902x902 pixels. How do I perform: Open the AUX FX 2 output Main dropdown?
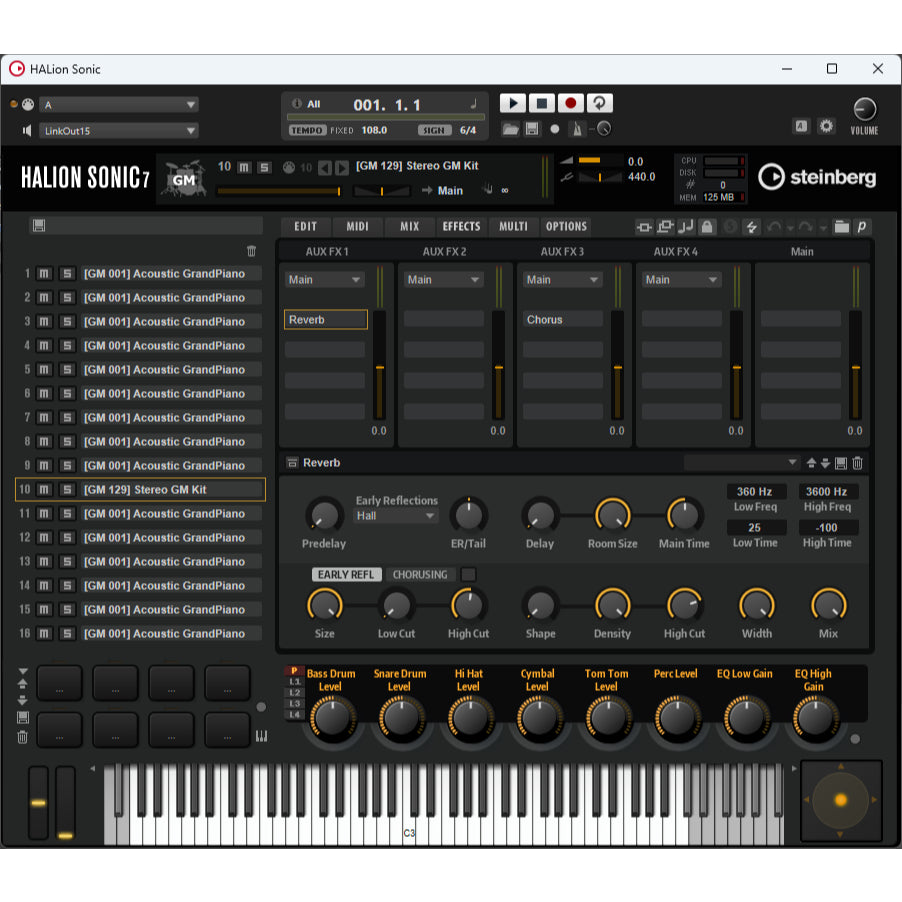pyautogui.click(x=442, y=279)
